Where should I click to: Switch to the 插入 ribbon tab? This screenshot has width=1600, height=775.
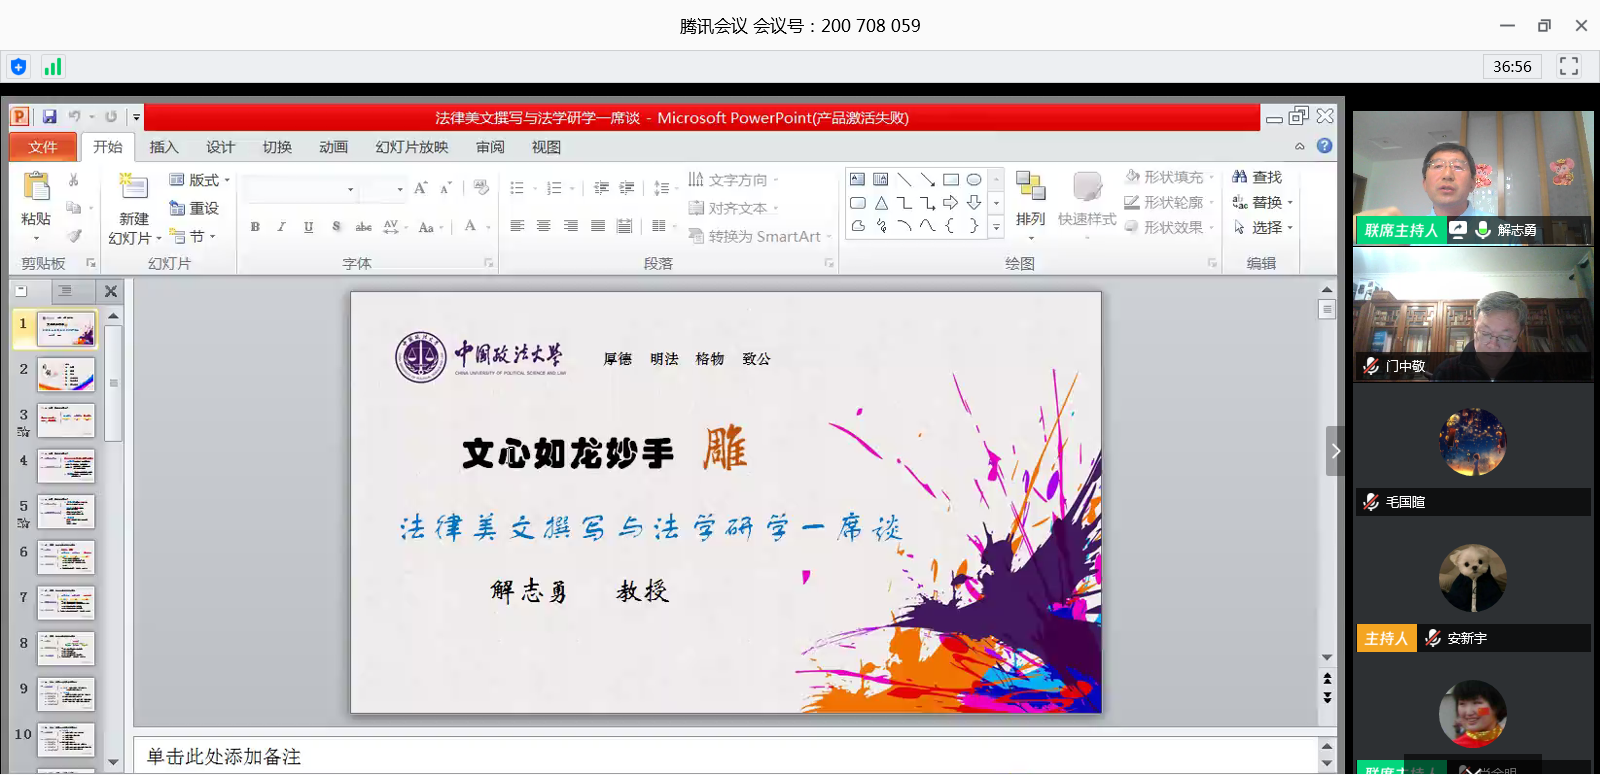164,147
